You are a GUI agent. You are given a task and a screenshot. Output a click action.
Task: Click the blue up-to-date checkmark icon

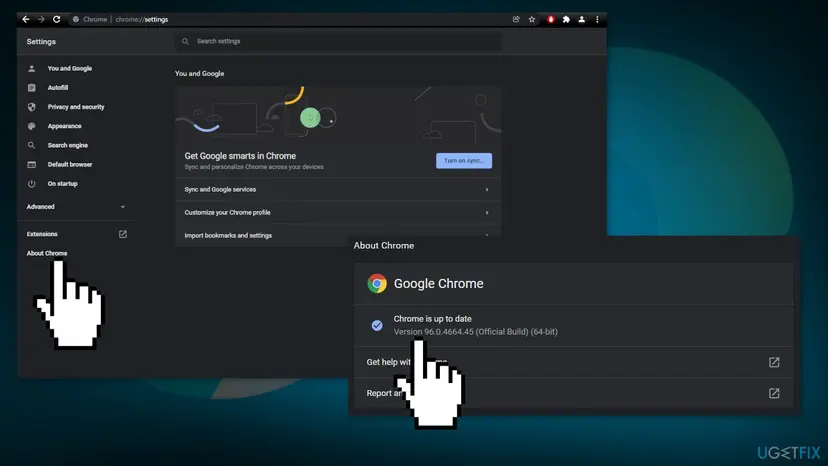[377, 325]
